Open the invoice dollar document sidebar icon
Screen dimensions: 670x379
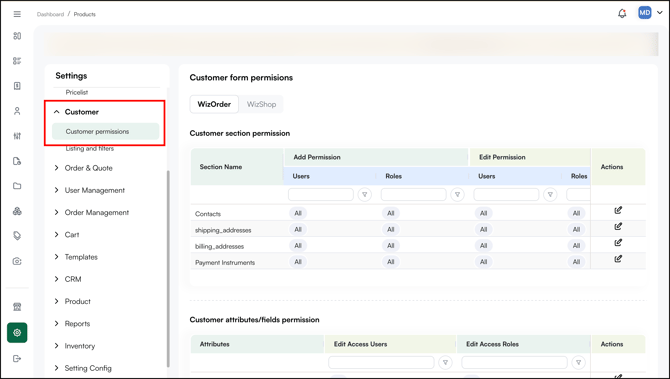pos(17,86)
